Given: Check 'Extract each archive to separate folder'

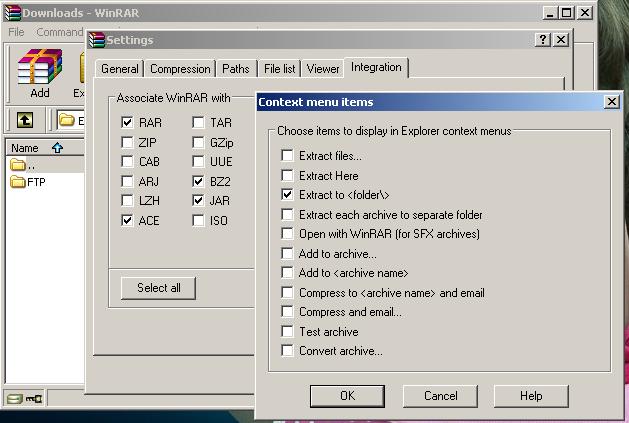Looking at the screenshot, I should coord(287,214).
